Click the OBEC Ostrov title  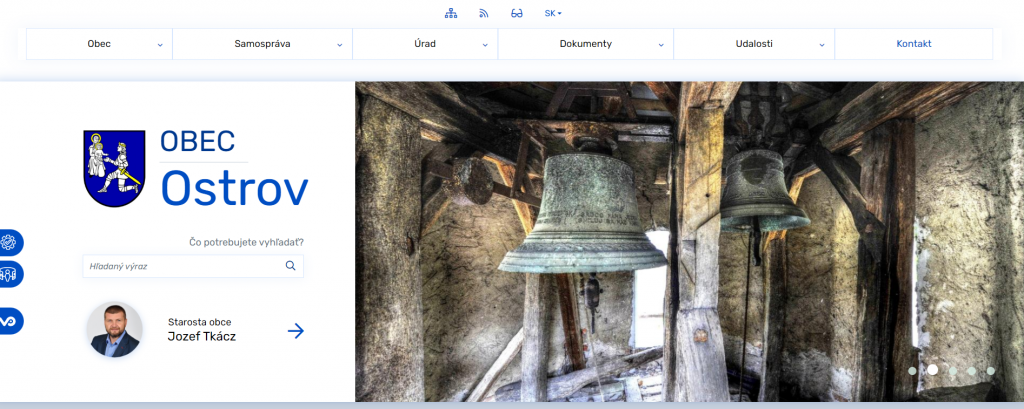(x=234, y=168)
